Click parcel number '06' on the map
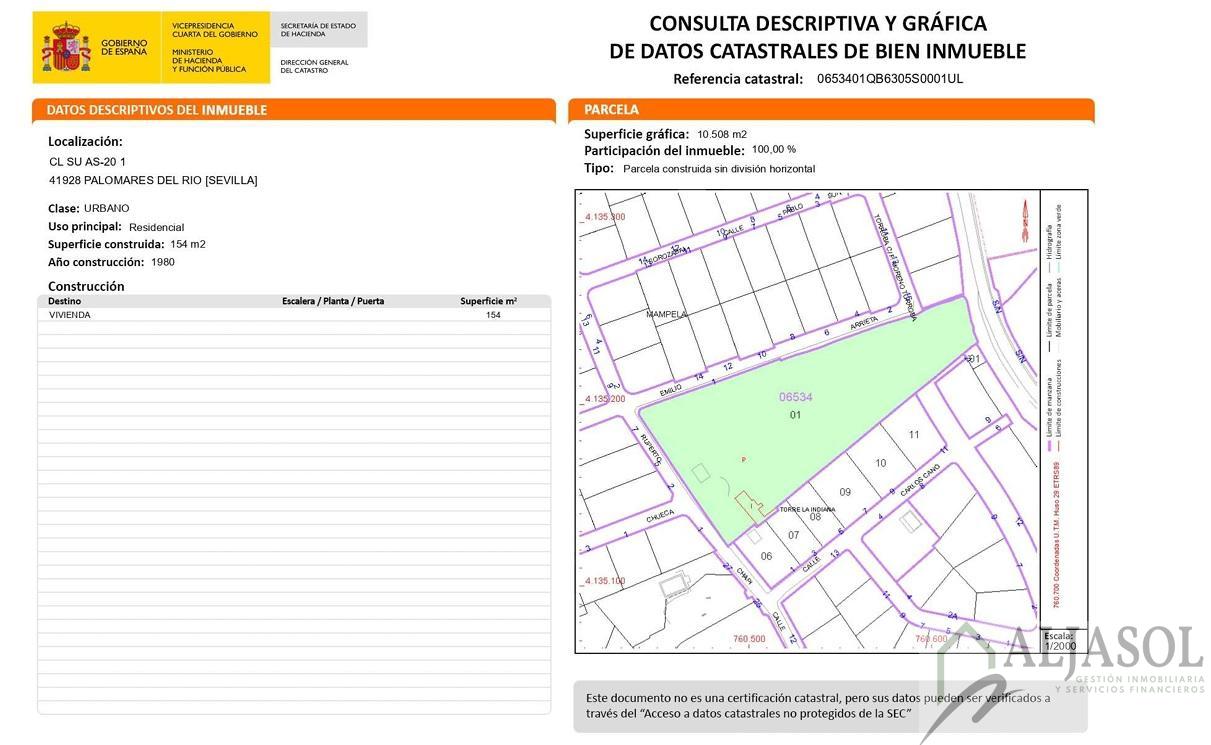Screen dimensions: 1211x745 pyautogui.click(x=766, y=556)
